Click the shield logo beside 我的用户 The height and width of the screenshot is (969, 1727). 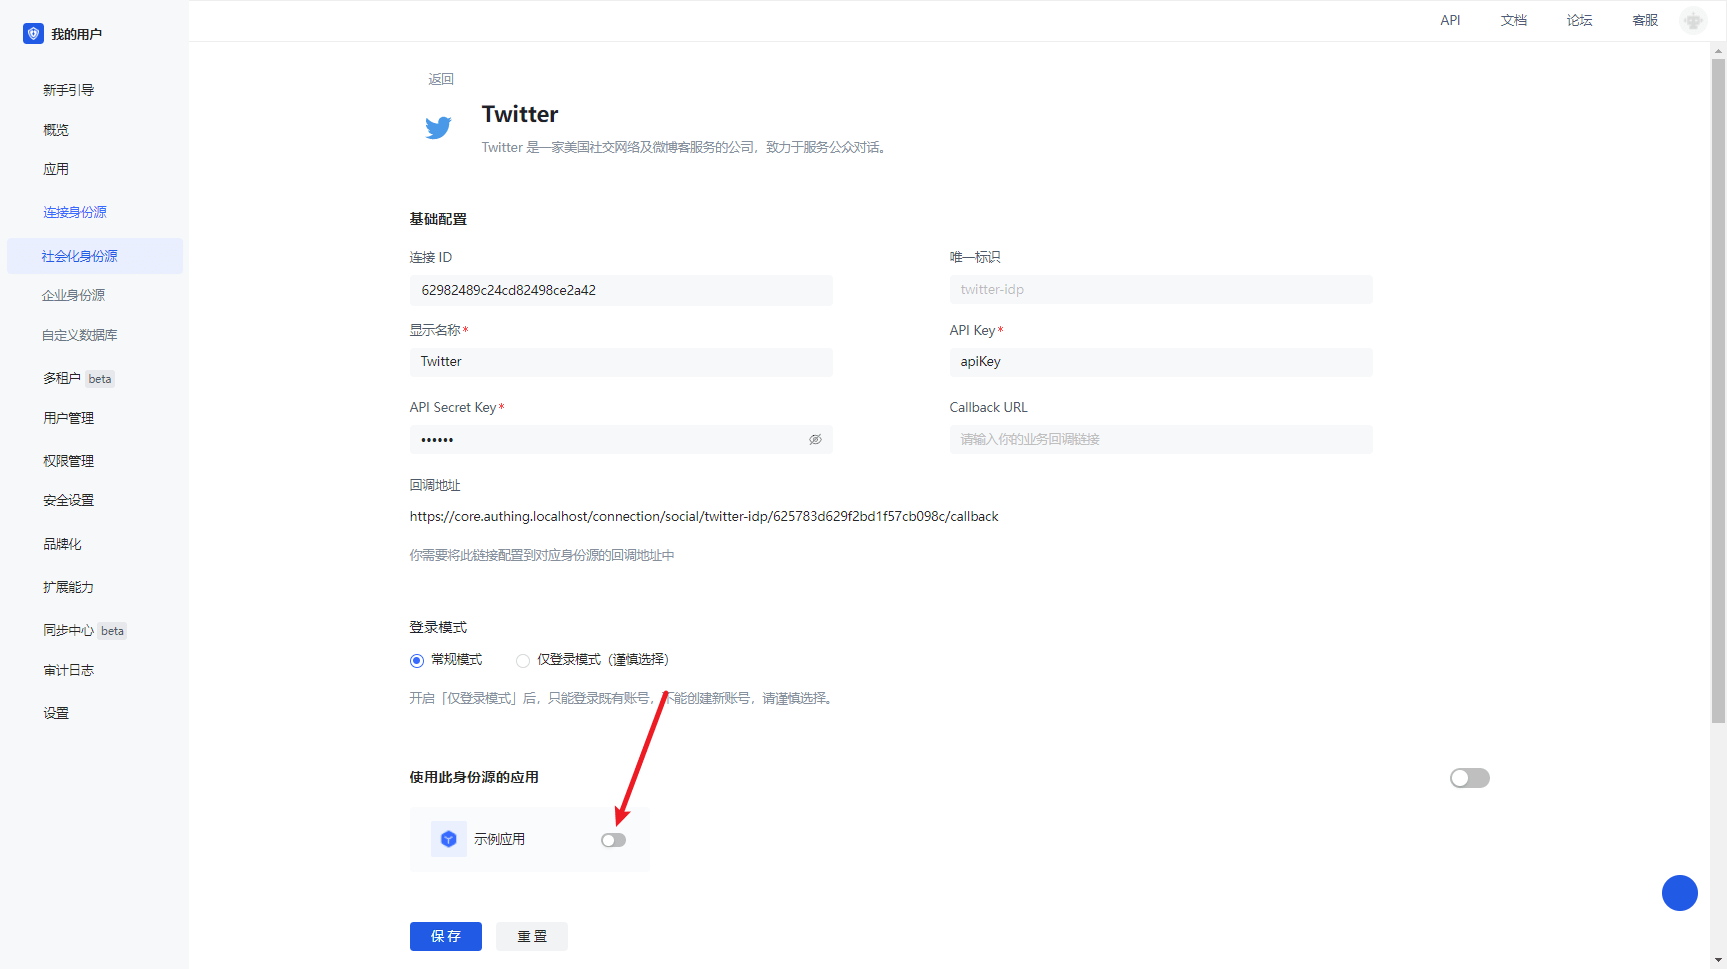(33, 34)
